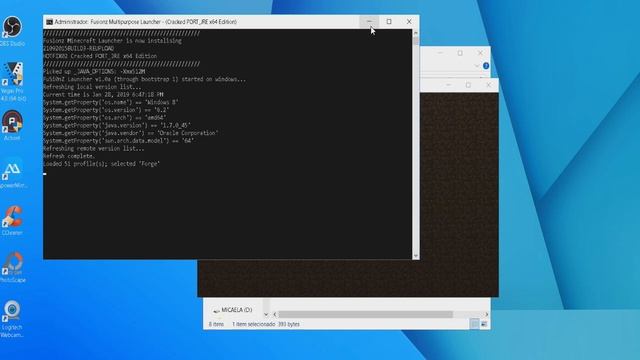
Task: Click Explorer's horizontal scrollbar right arrow
Action: point(486,314)
